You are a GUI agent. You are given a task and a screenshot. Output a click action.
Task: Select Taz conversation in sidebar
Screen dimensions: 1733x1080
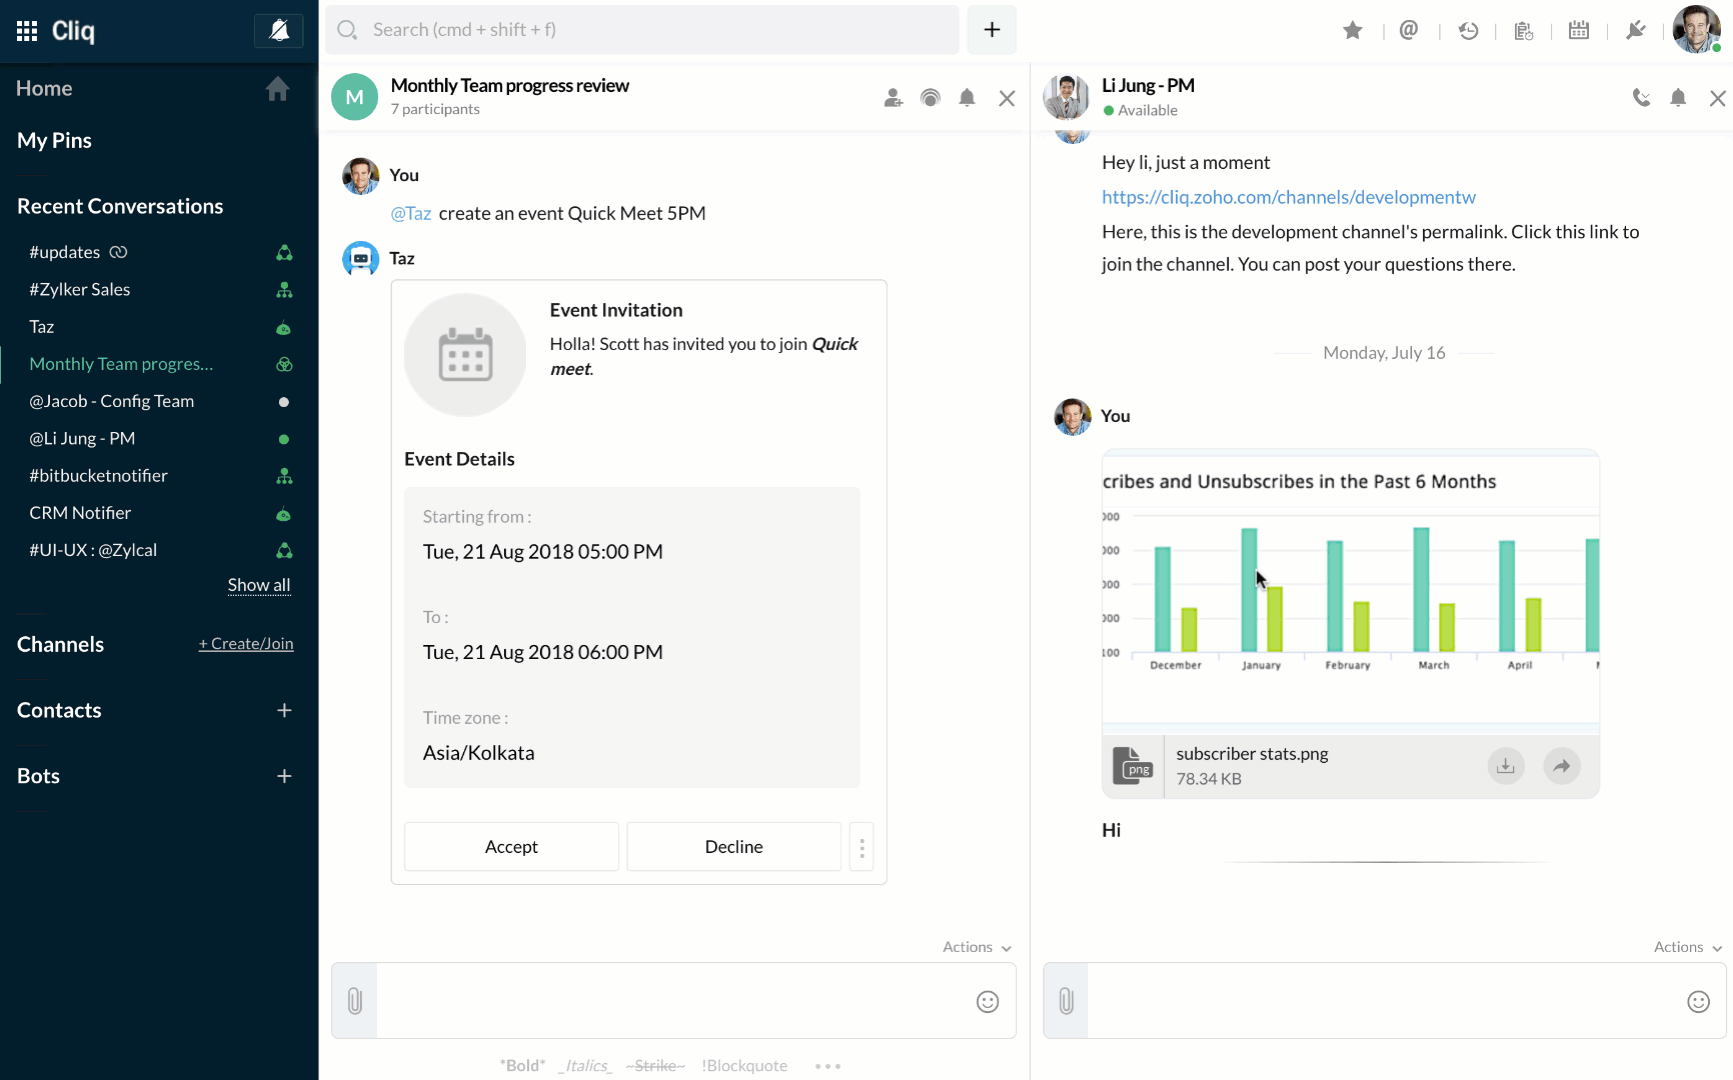click(159, 327)
